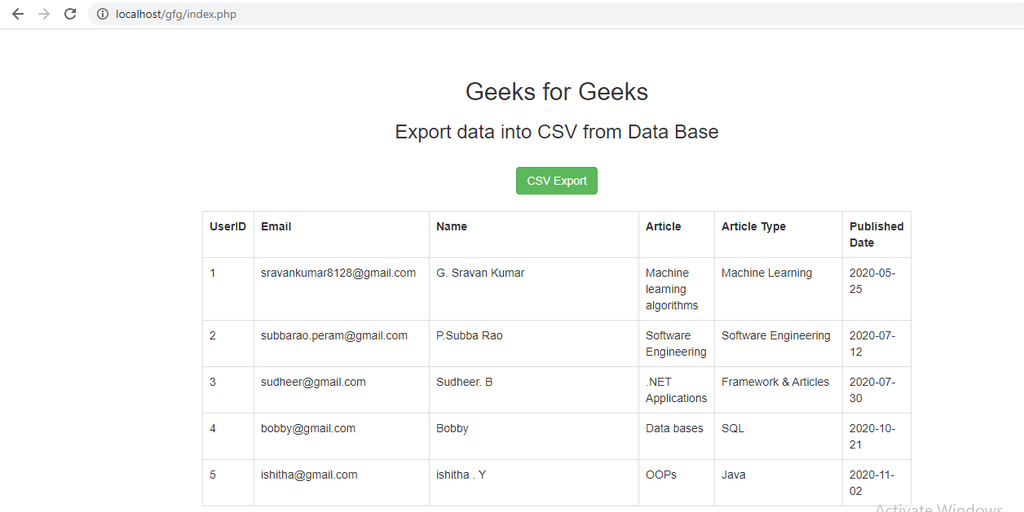This screenshot has width=1024, height=512.
Task: Click the site info icon in address bar
Action: (x=102, y=14)
